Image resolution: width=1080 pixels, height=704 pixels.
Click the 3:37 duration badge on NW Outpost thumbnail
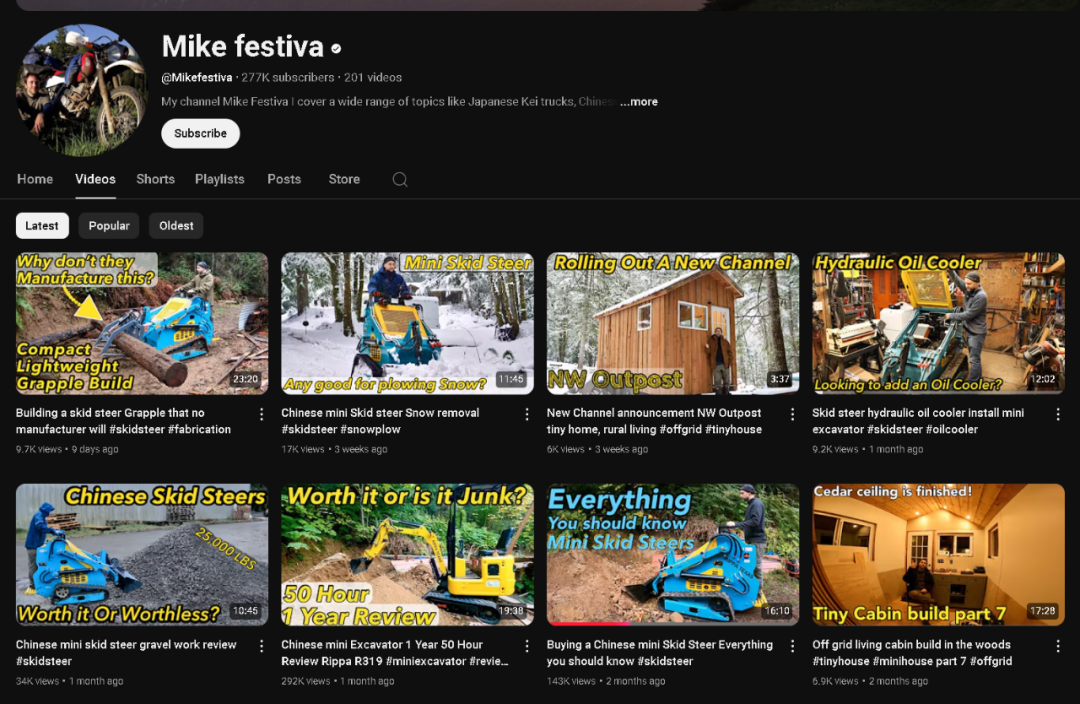pyautogui.click(x=780, y=379)
